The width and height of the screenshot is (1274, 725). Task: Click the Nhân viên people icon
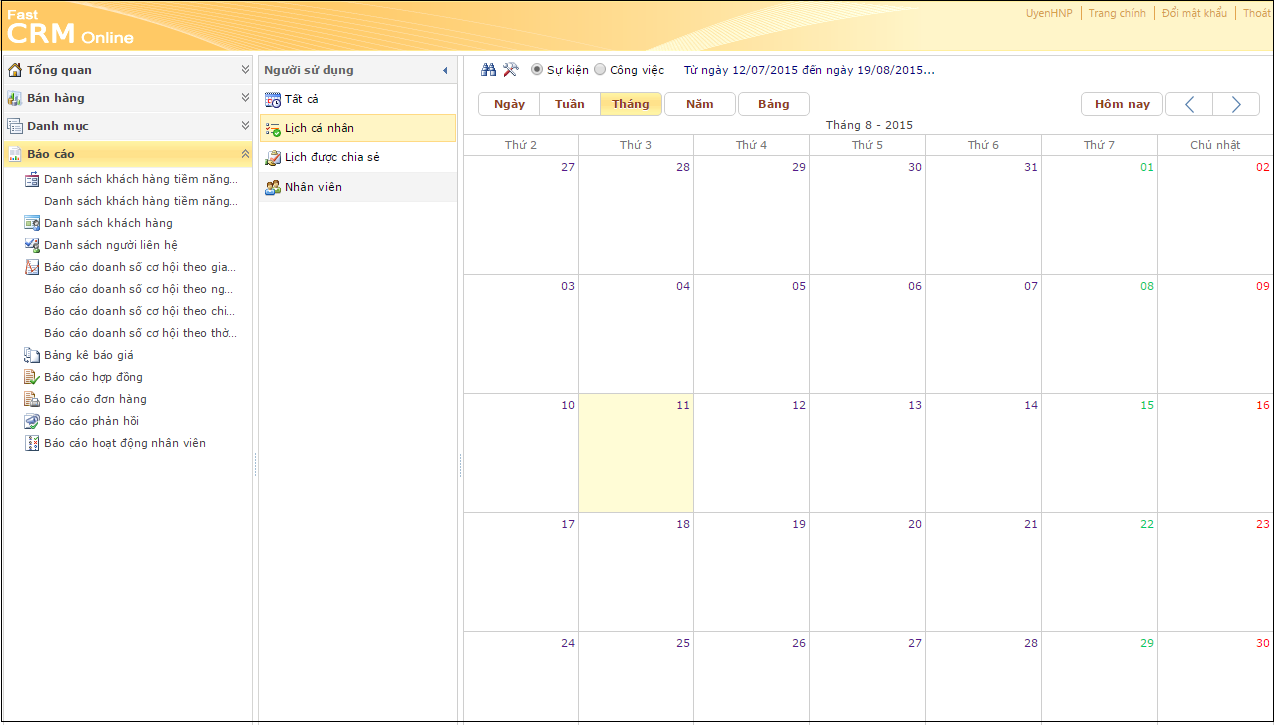(x=273, y=187)
